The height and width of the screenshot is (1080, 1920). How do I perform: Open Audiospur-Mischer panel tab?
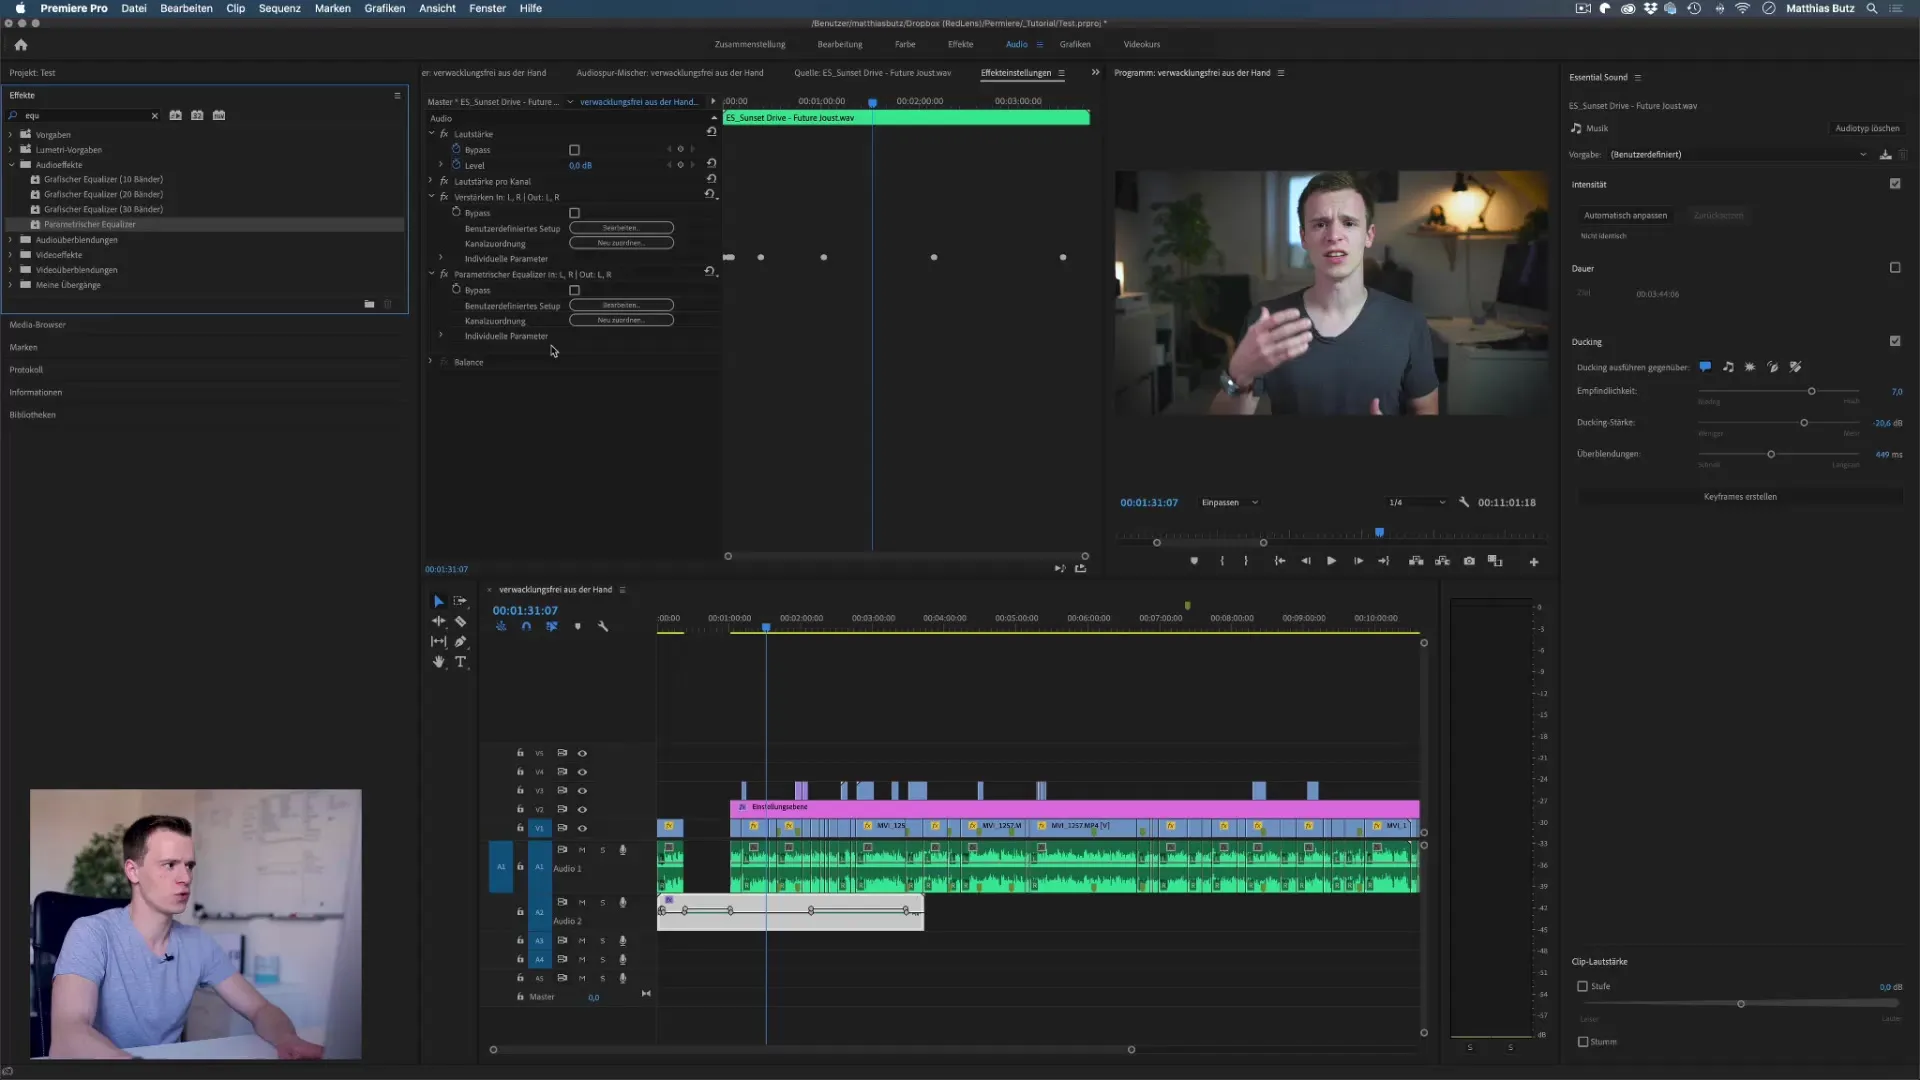click(669, 73)
